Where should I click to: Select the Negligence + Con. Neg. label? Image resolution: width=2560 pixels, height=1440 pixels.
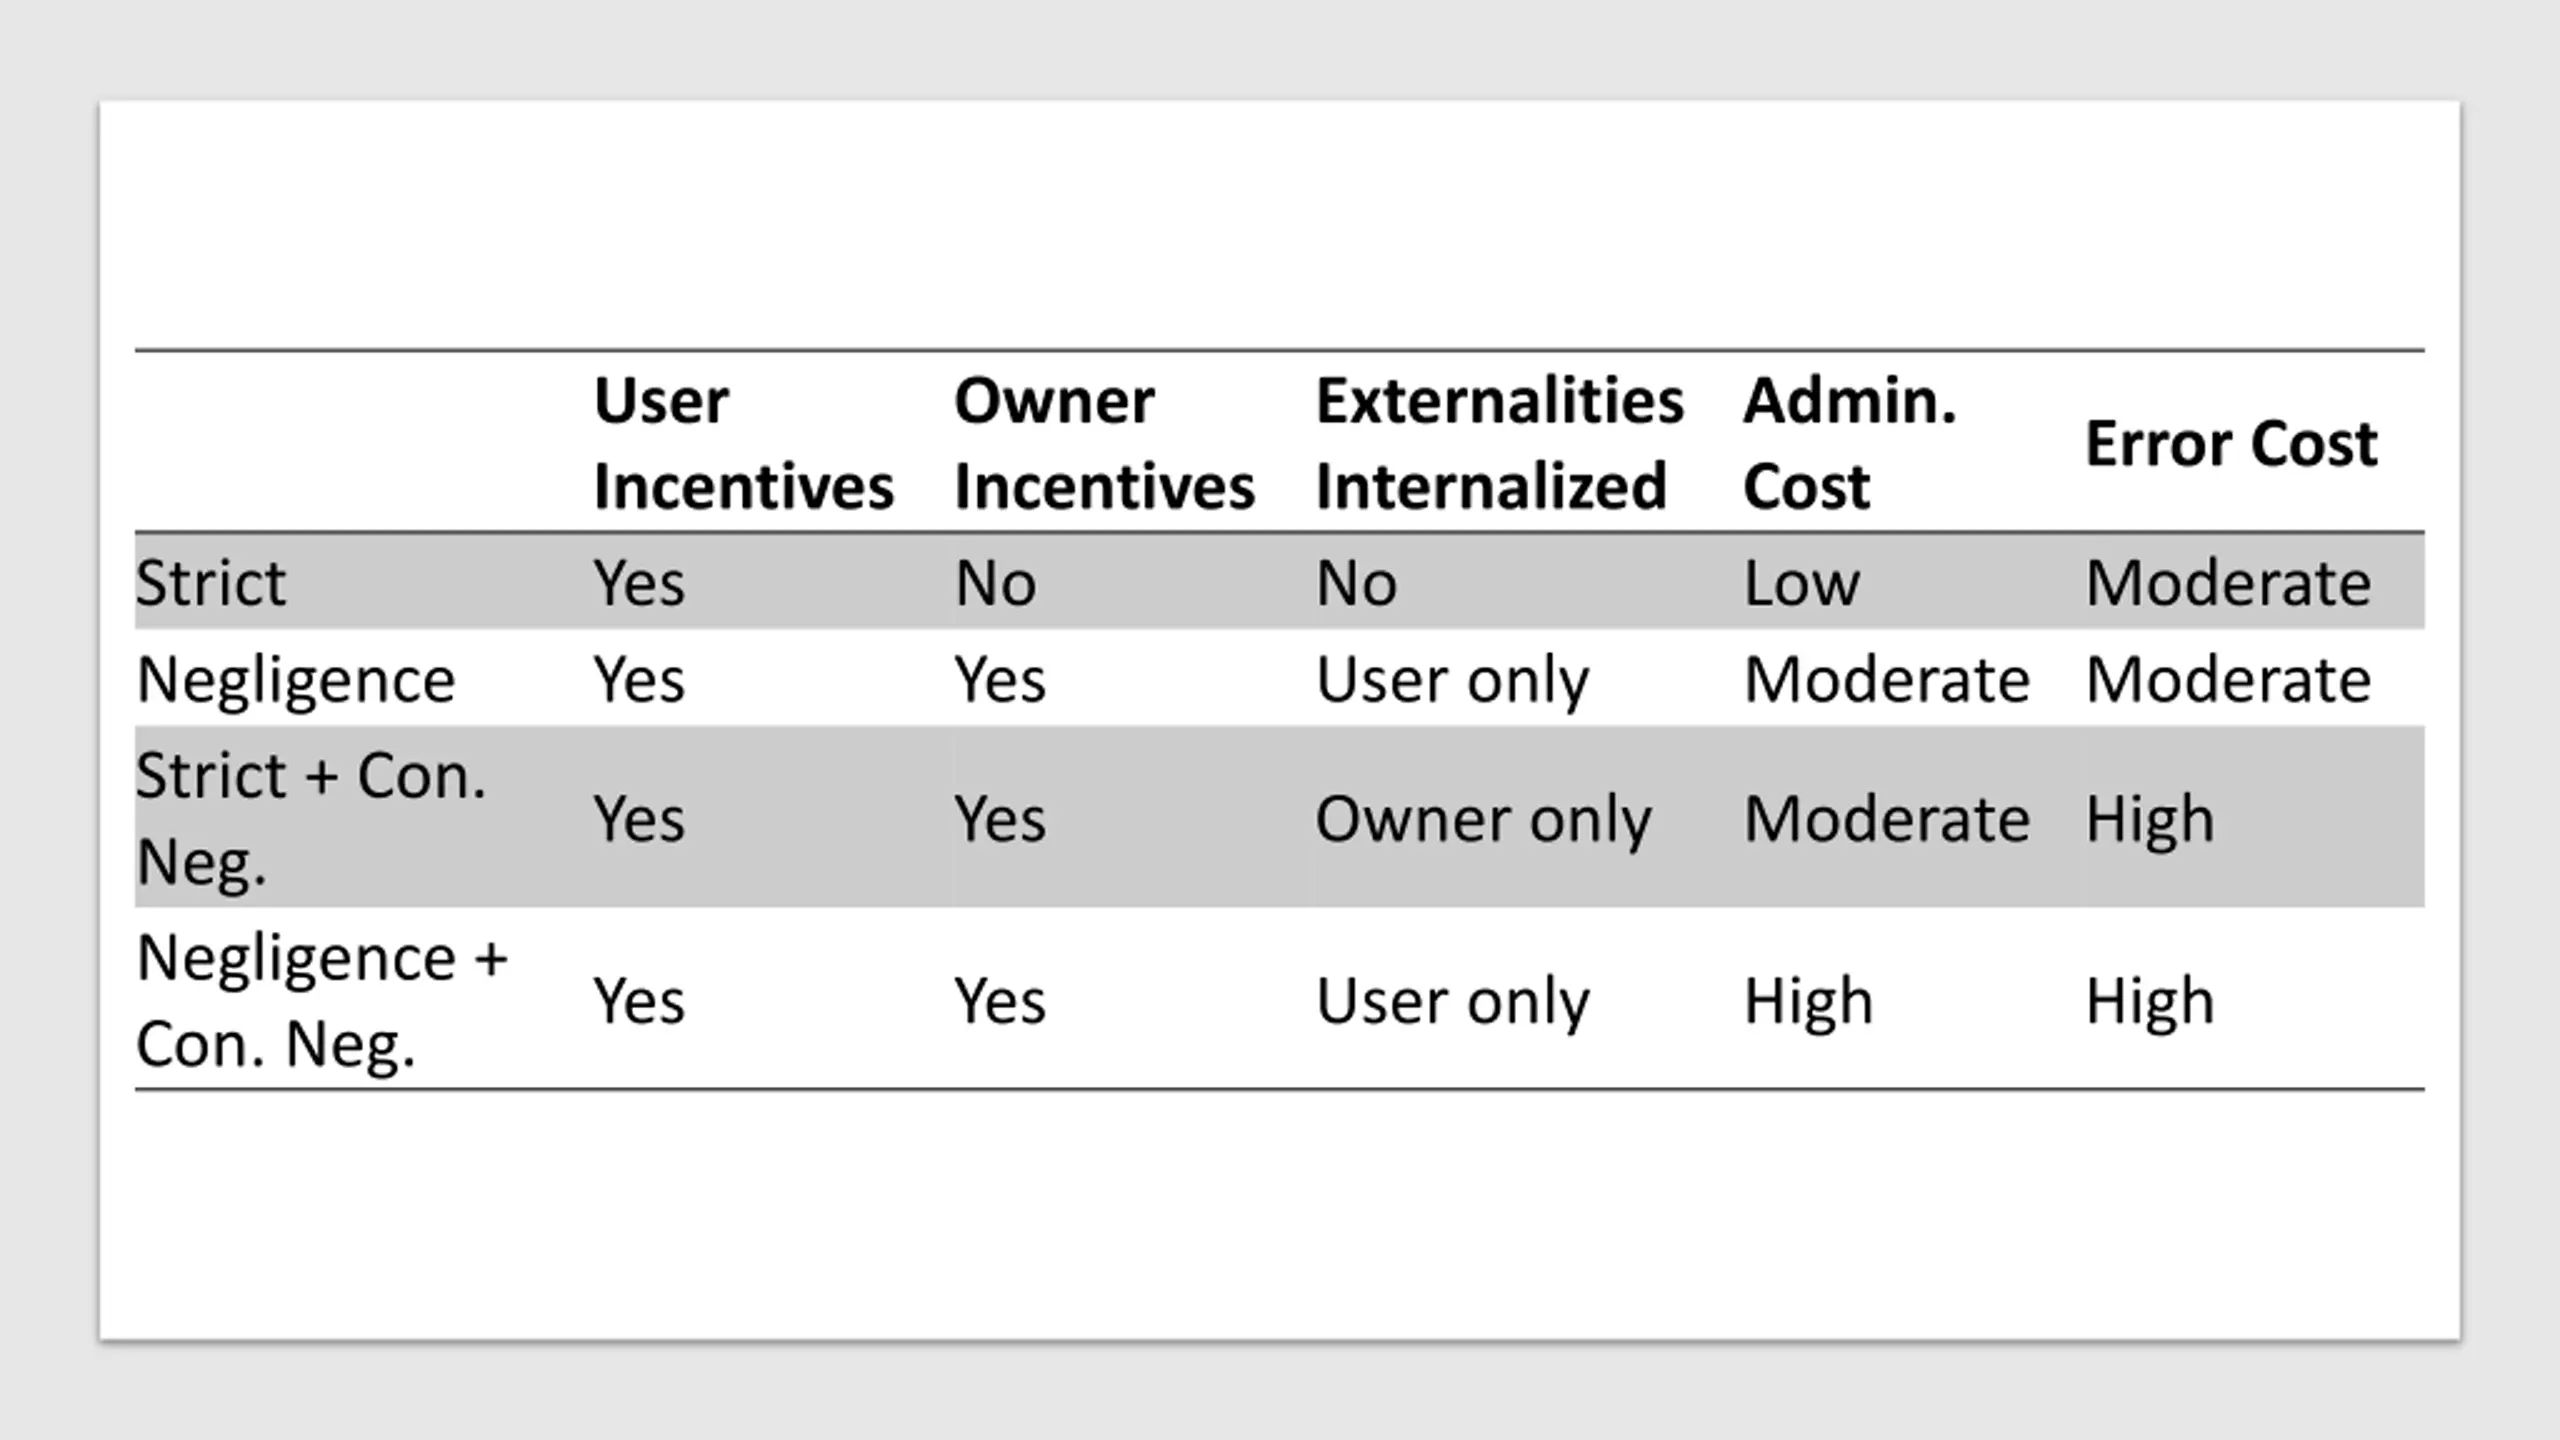(x=322, y=1001)
